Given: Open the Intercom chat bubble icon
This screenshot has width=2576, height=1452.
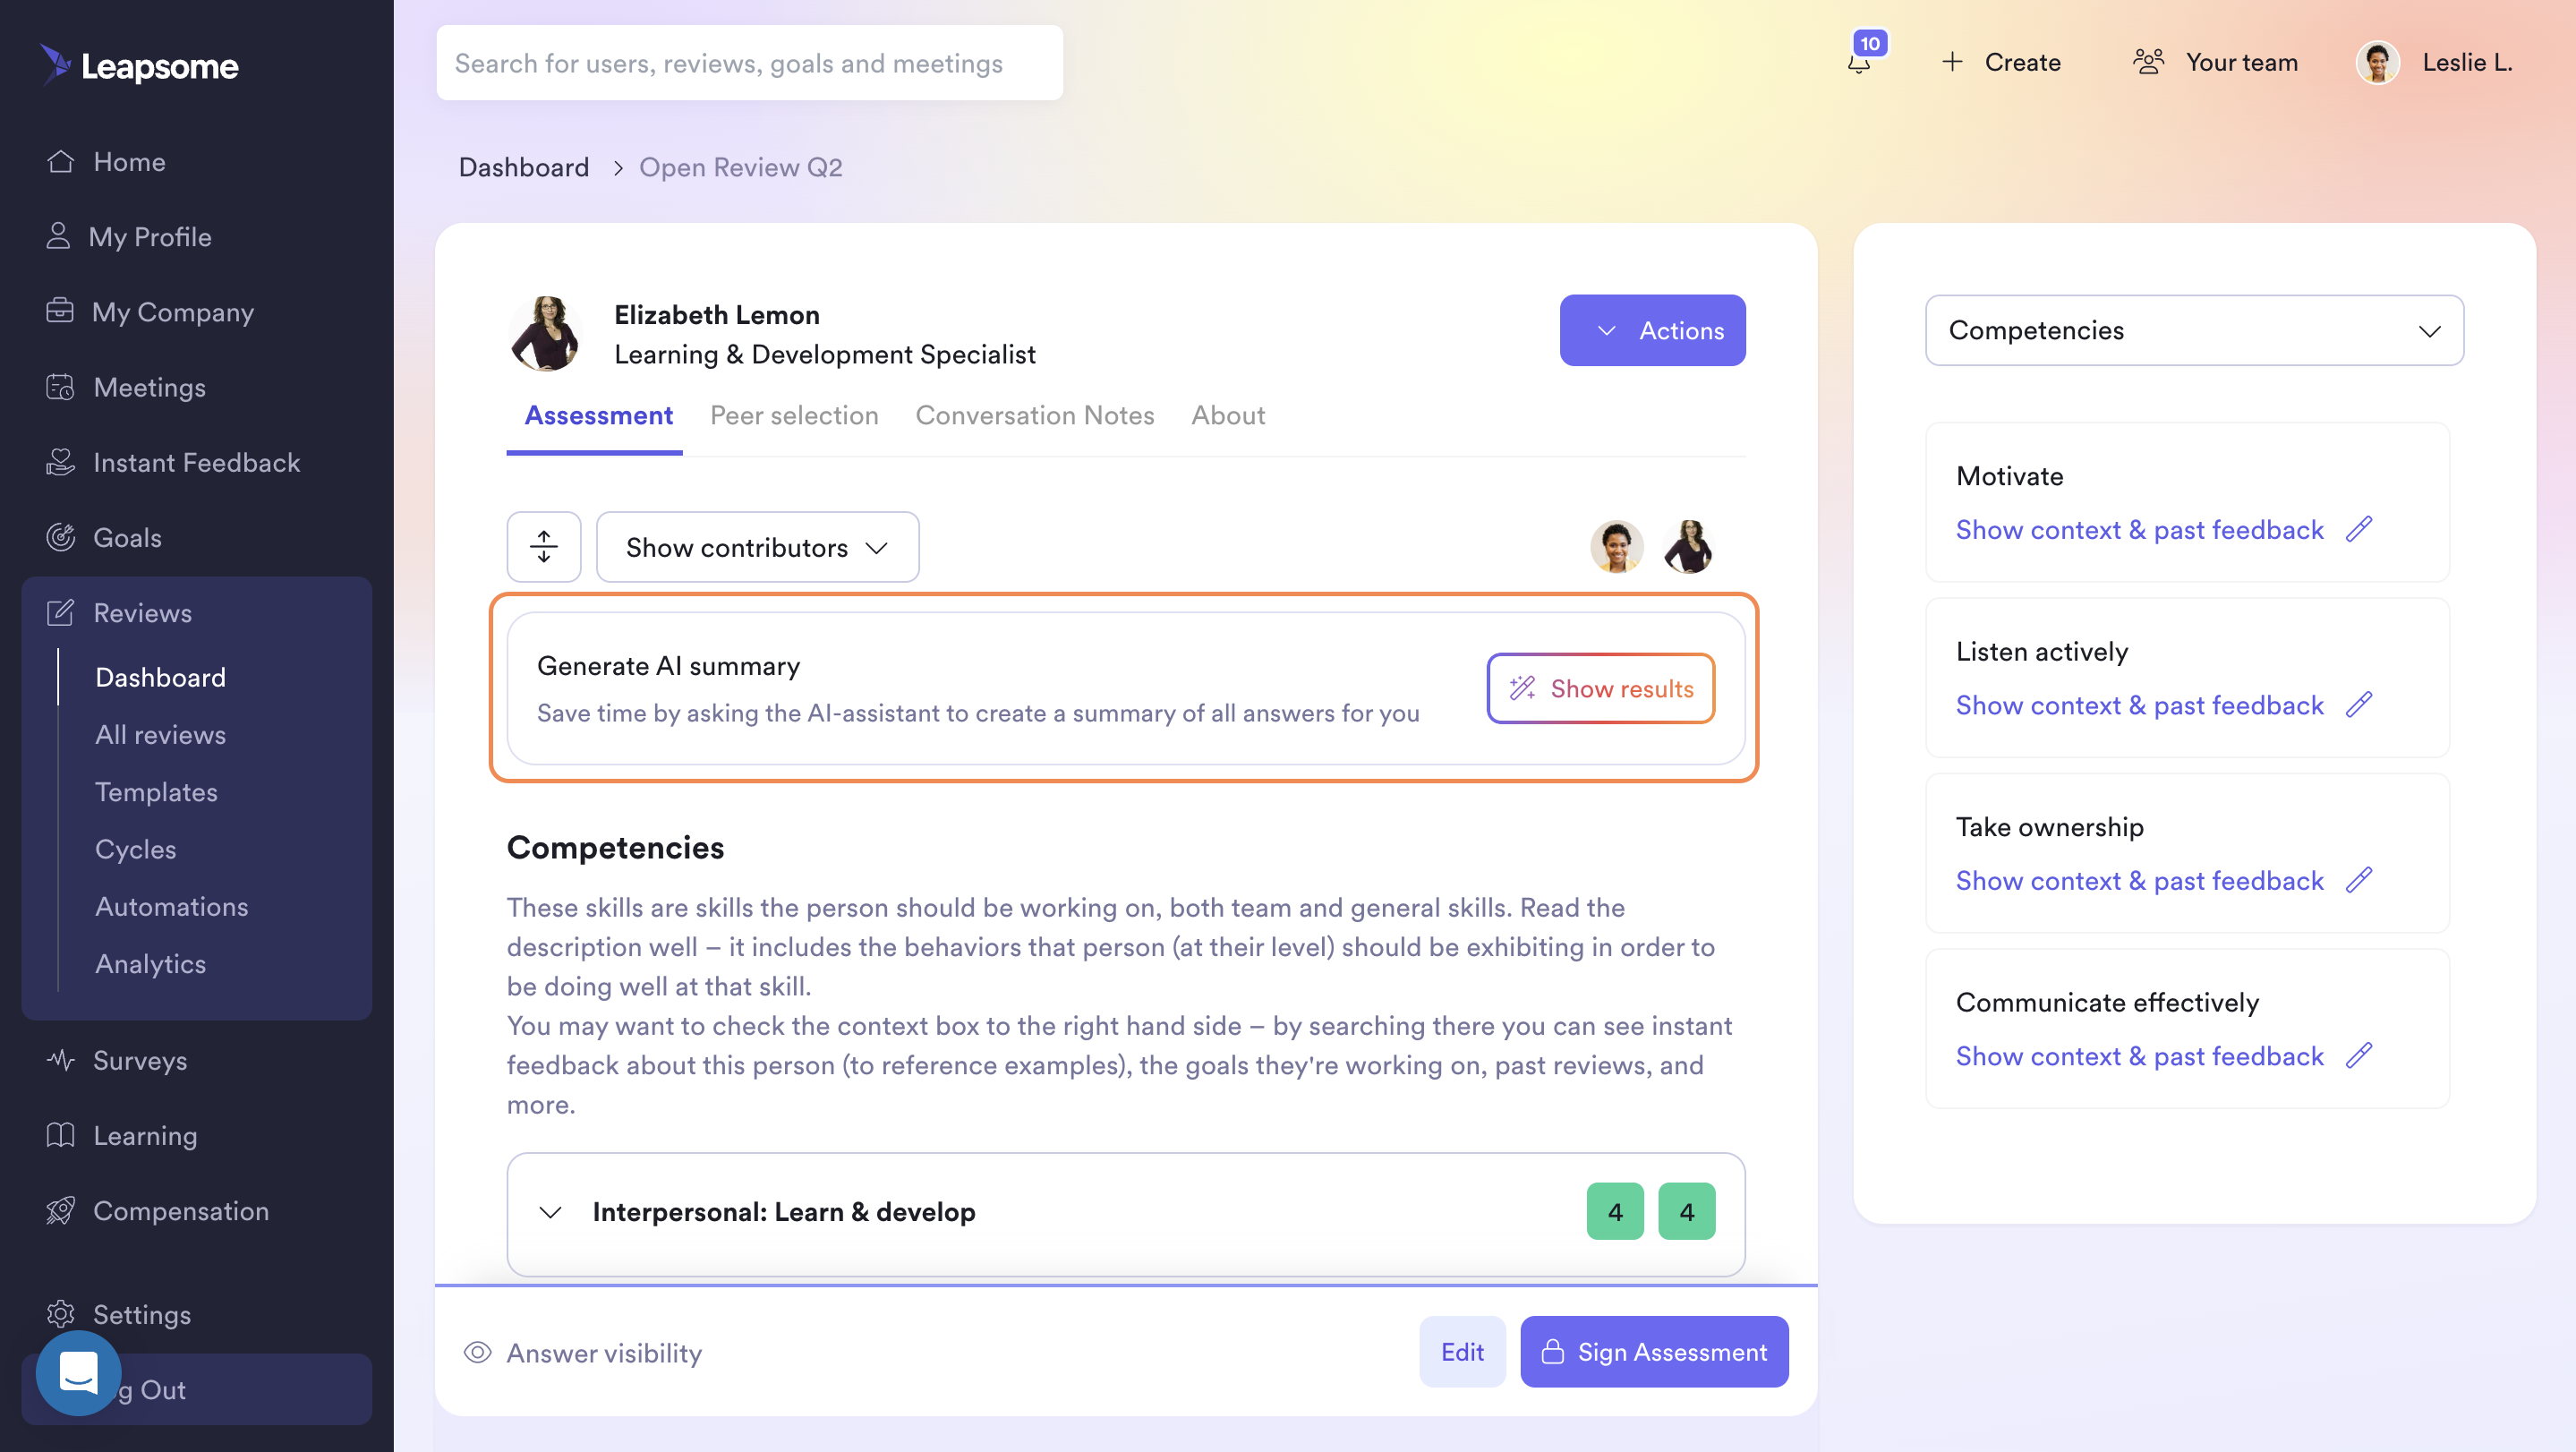Looking at the screenshot, I should click(x=78, y=1372).
